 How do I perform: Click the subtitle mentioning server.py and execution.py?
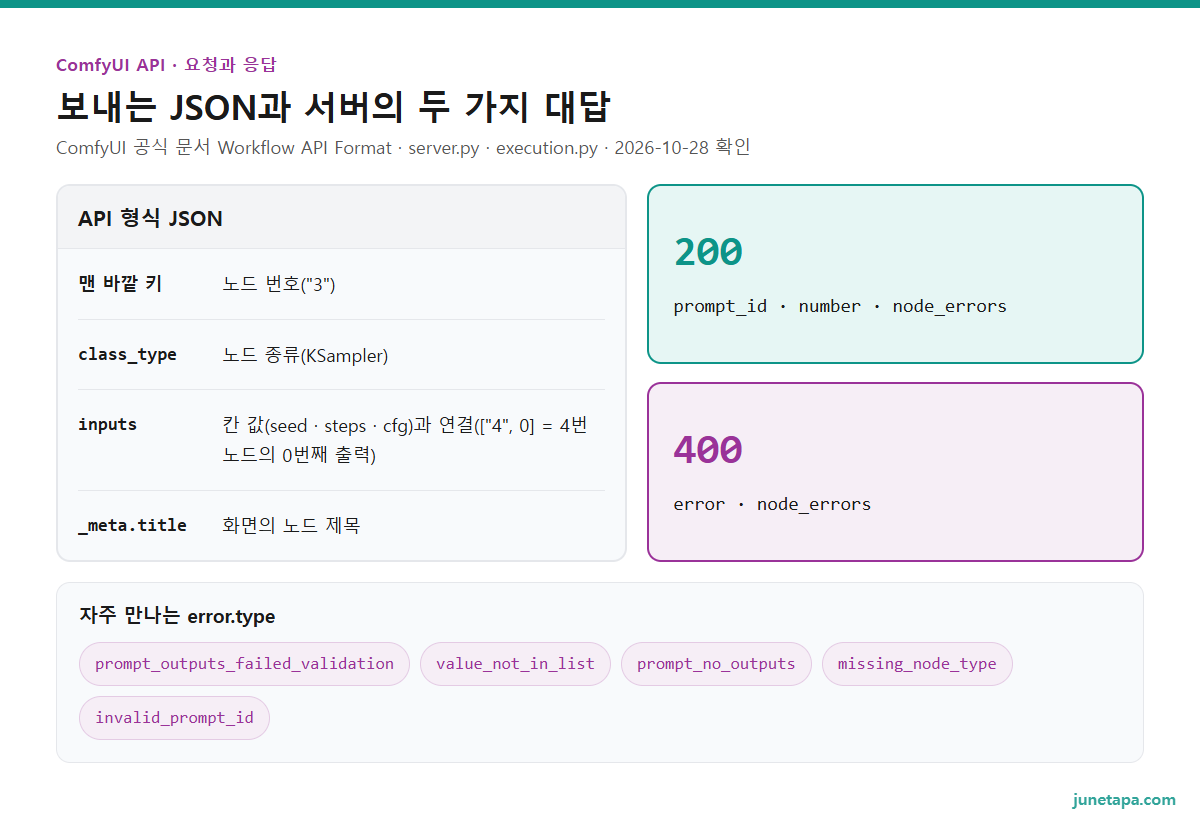(403, 148)
